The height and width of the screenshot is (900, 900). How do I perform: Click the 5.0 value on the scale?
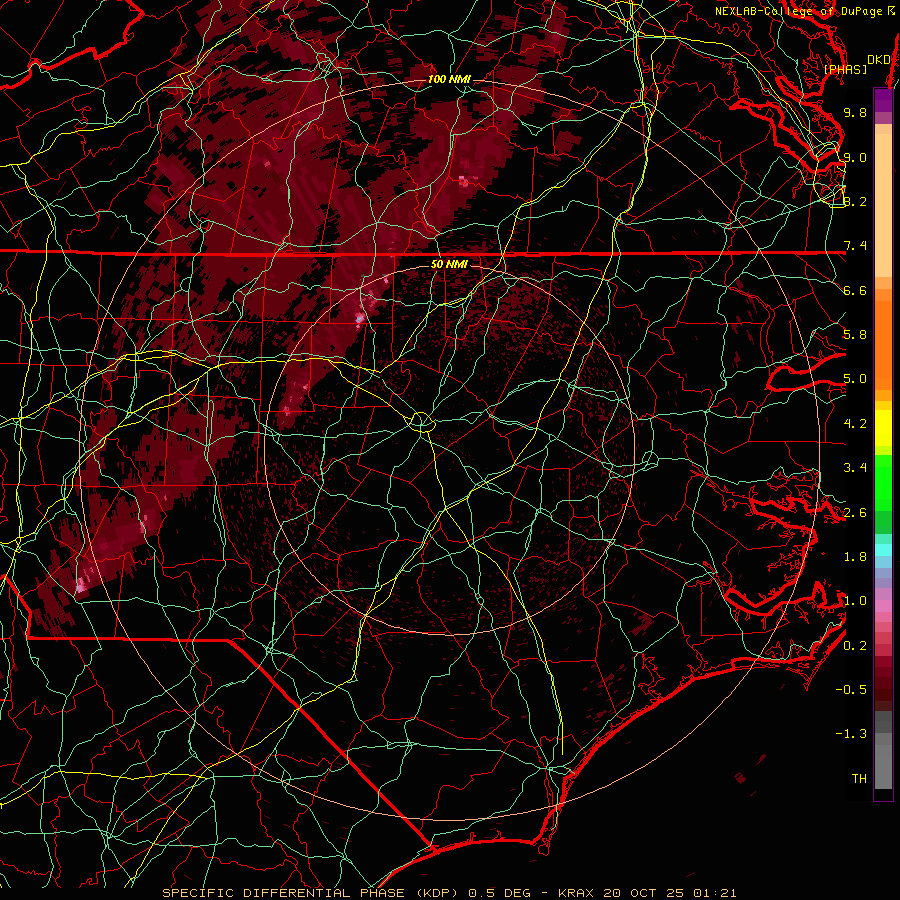[855, 379]
